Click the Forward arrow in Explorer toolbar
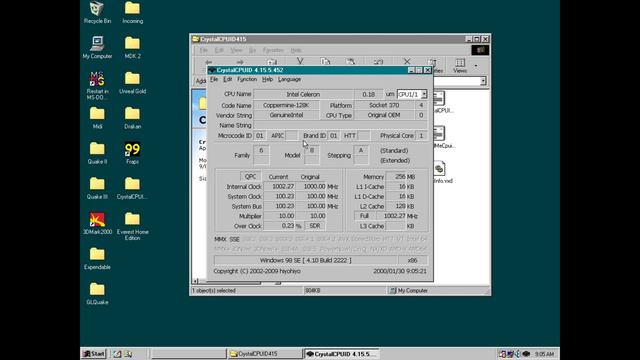Screen dimensions: 640x360 click(240, 62)
